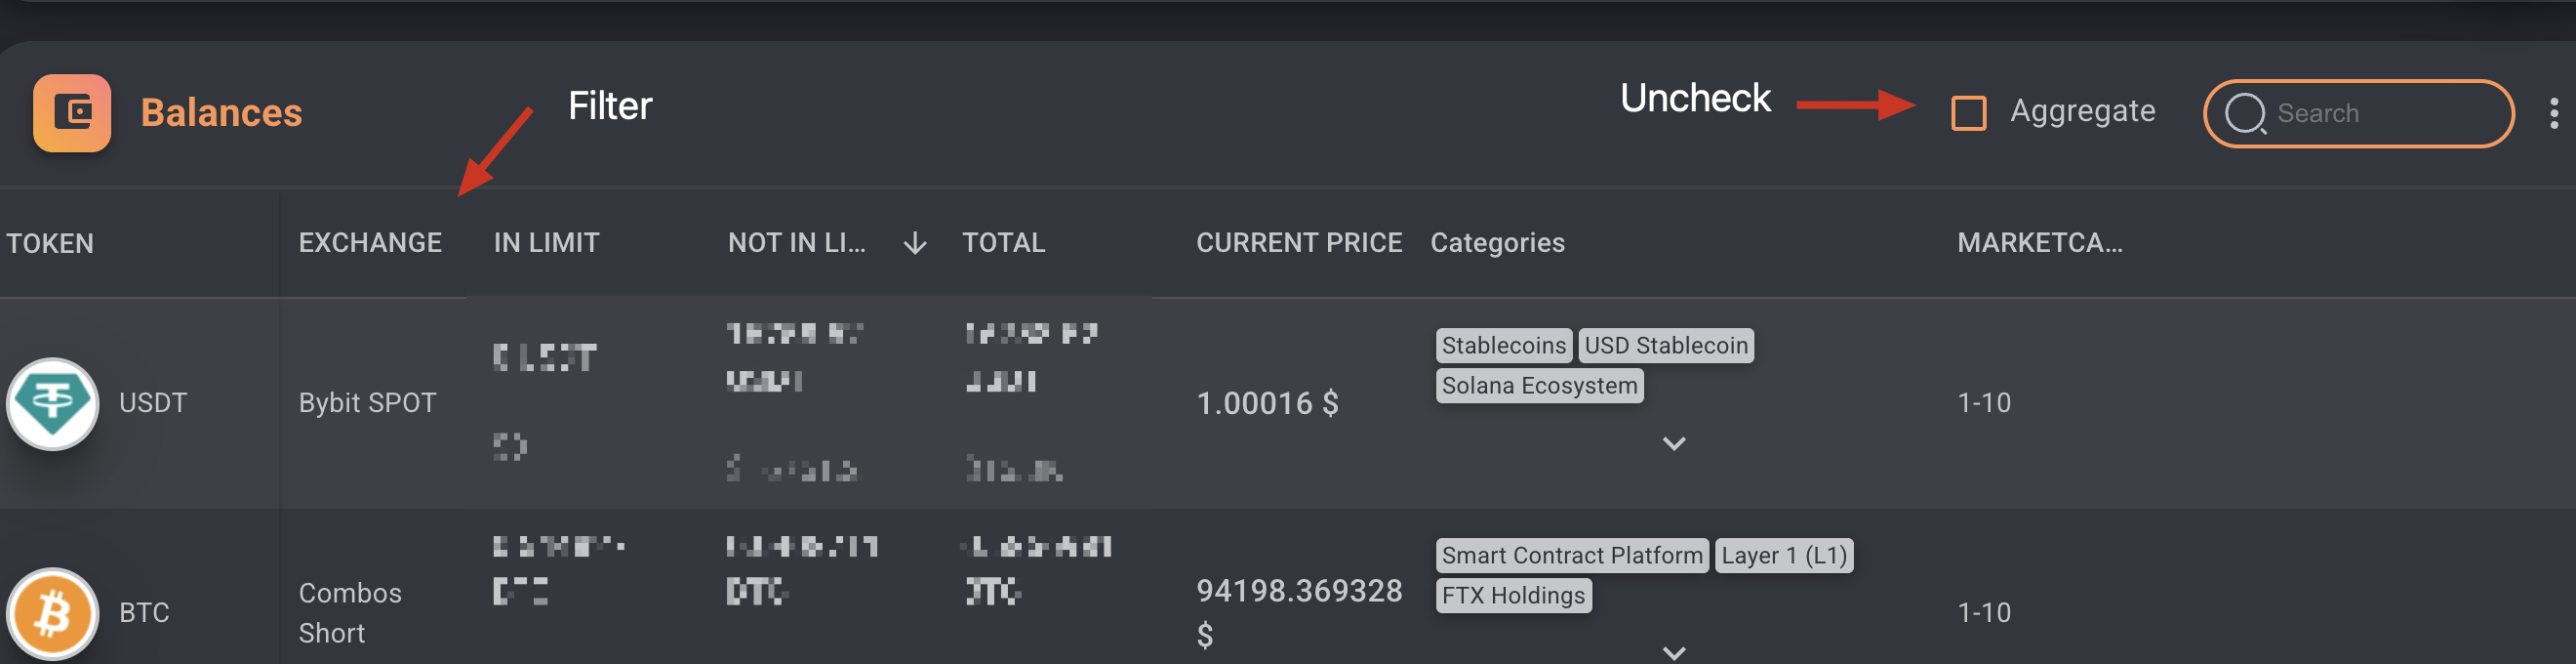Click the search magnifier icon
Image resolution: width=2576 pixels, height=664 pixels.
coord(2245,113)
